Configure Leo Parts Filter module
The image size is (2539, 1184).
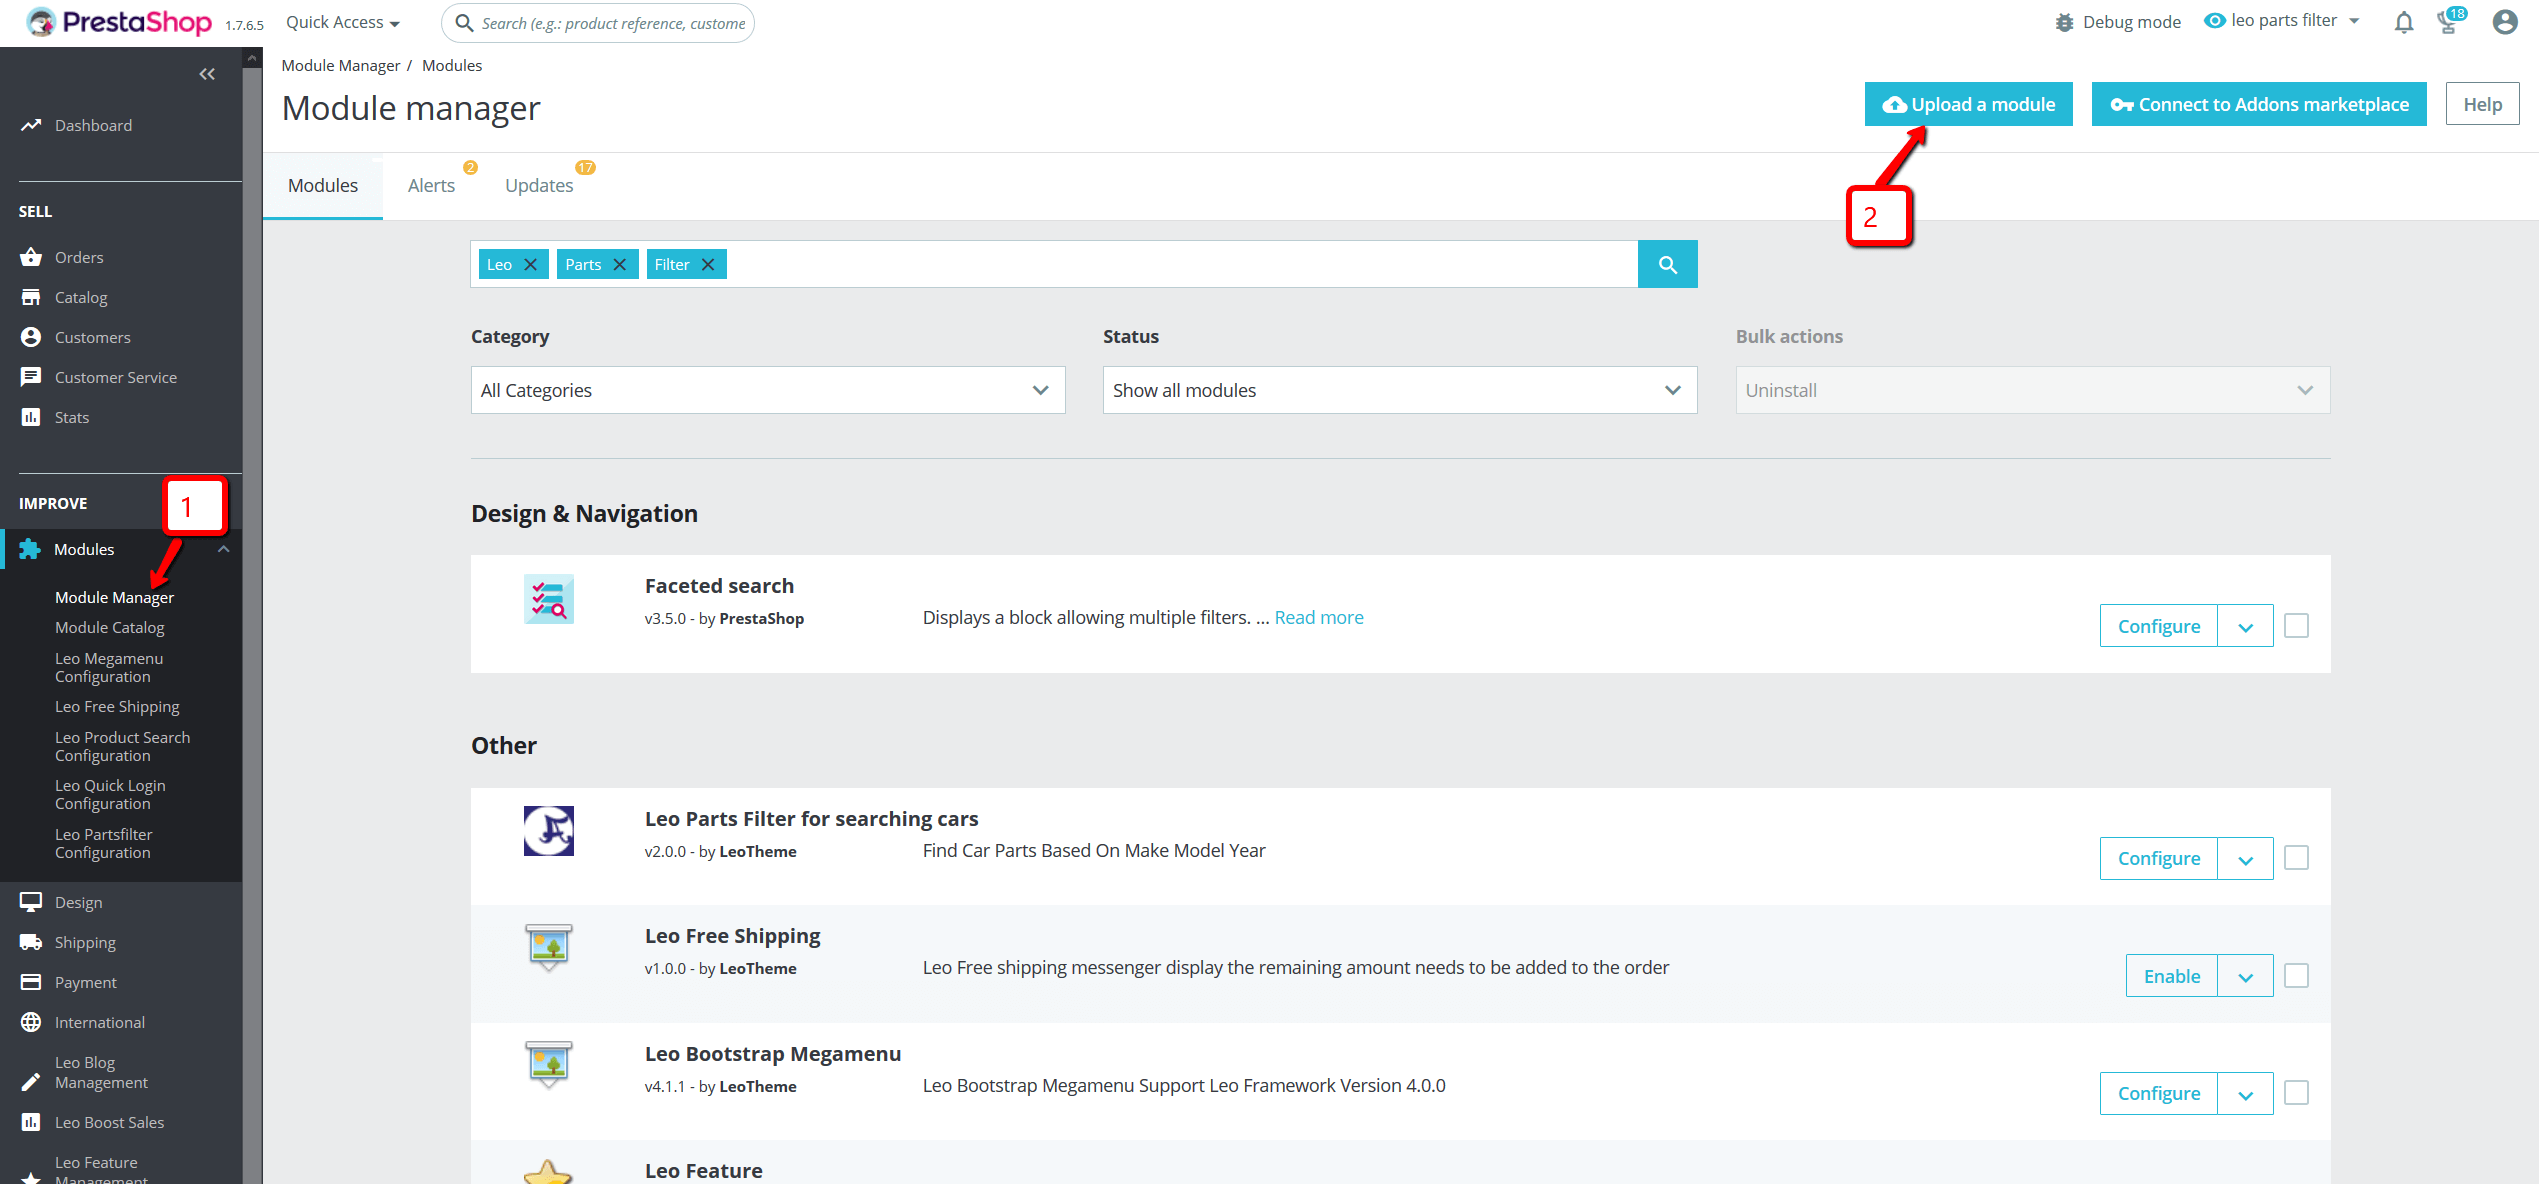[2159, 859]
